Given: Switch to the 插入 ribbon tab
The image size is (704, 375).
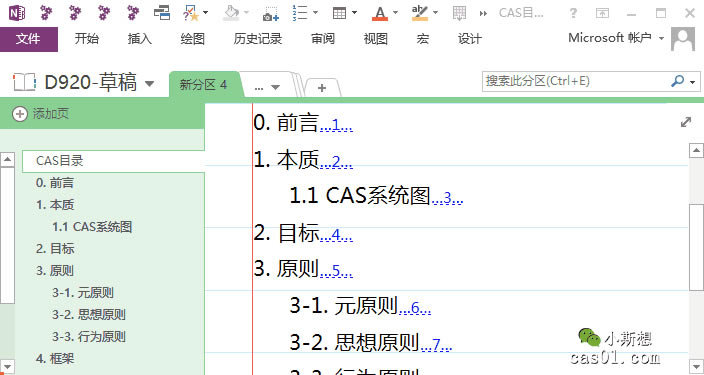Looking at the screenshot, I should tap(140, 39).
